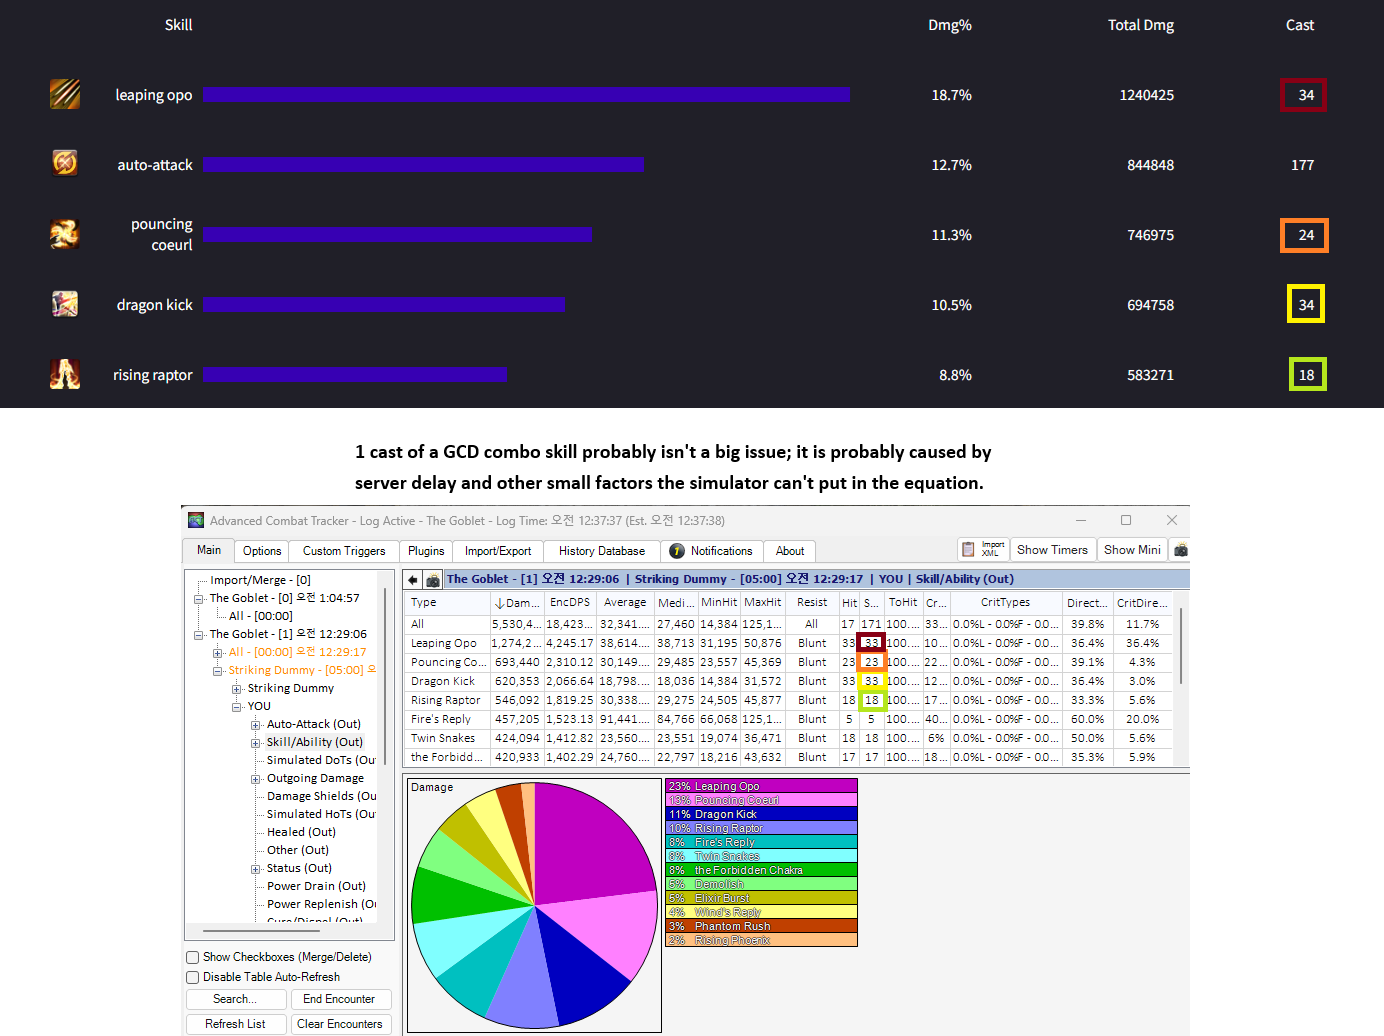
Task: Tick Disable Table Auto-Refresh checkbox
Action: tap(193, 977)
